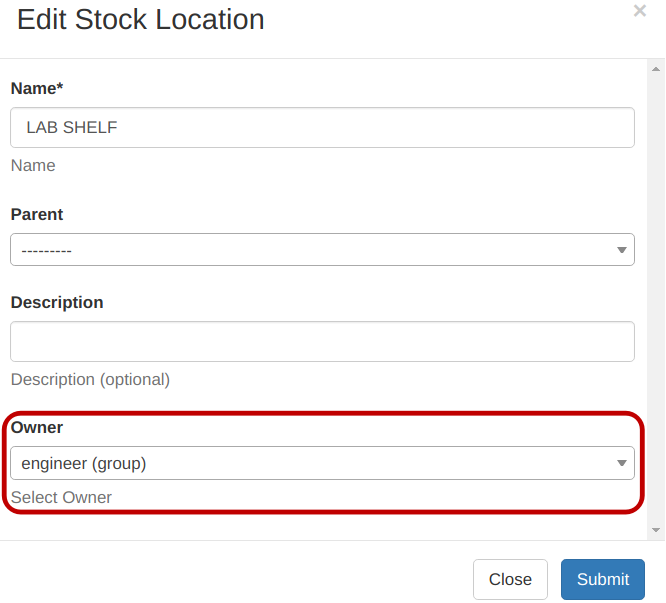The image size is (666, 603).
Task: Click the Description (optional) help text
Action: pos(90,379)
